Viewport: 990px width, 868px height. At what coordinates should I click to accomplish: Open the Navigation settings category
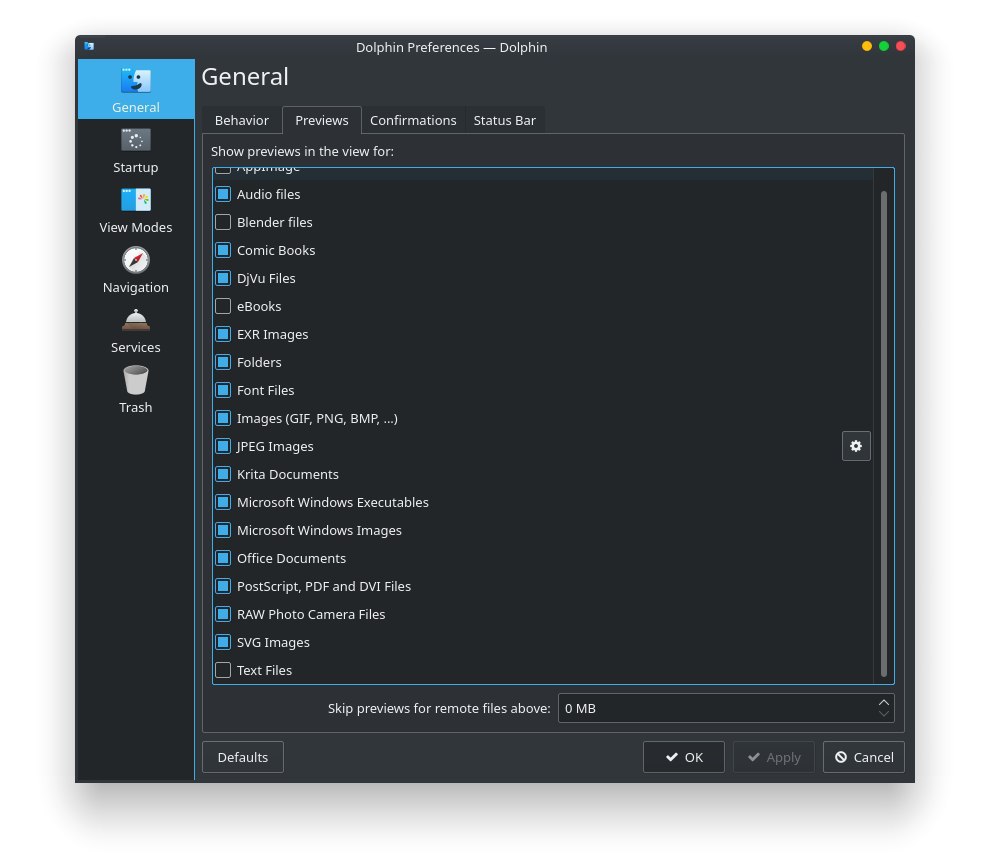pos(135,270)
